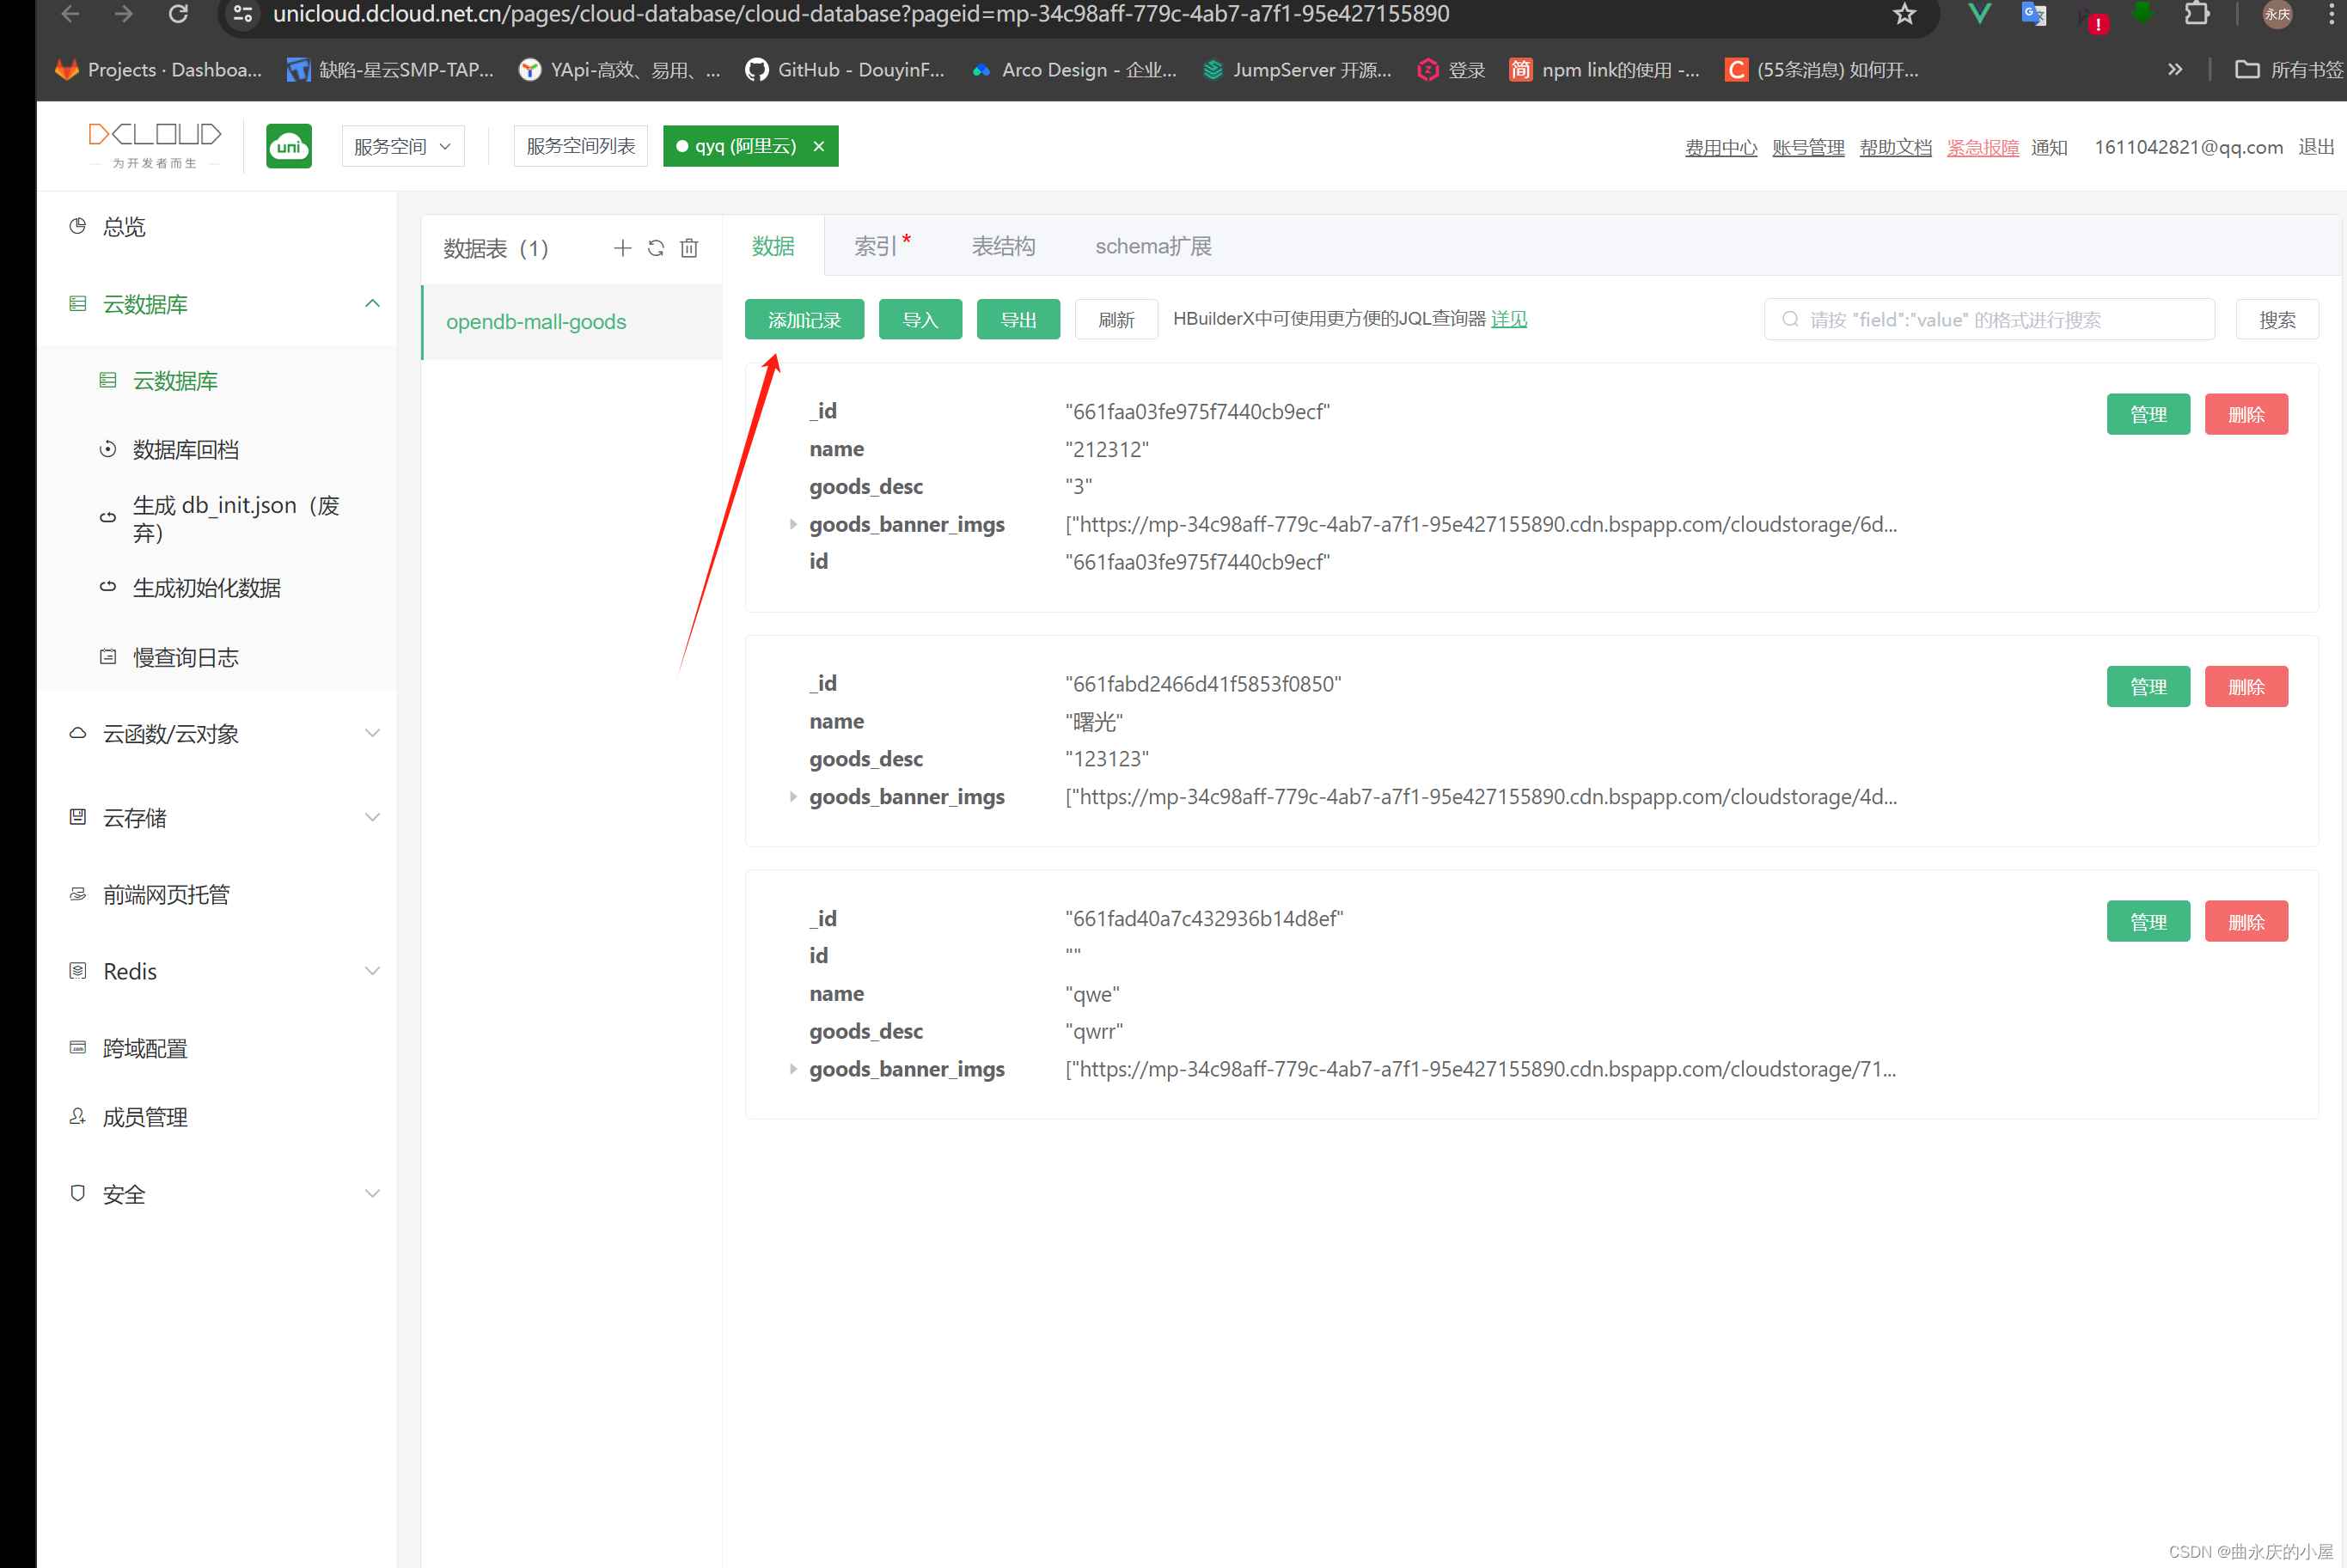This screenshot has width=2347, height=1568.
Task: Close the qyq (阿里云) space tab
Action: (819, 146)
